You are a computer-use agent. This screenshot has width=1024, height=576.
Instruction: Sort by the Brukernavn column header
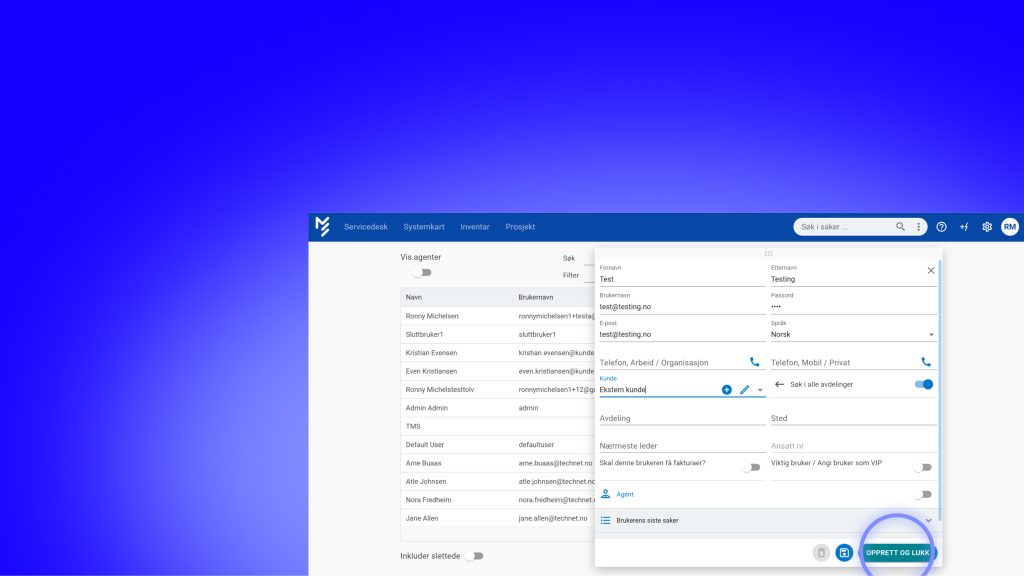click(536, 297)
